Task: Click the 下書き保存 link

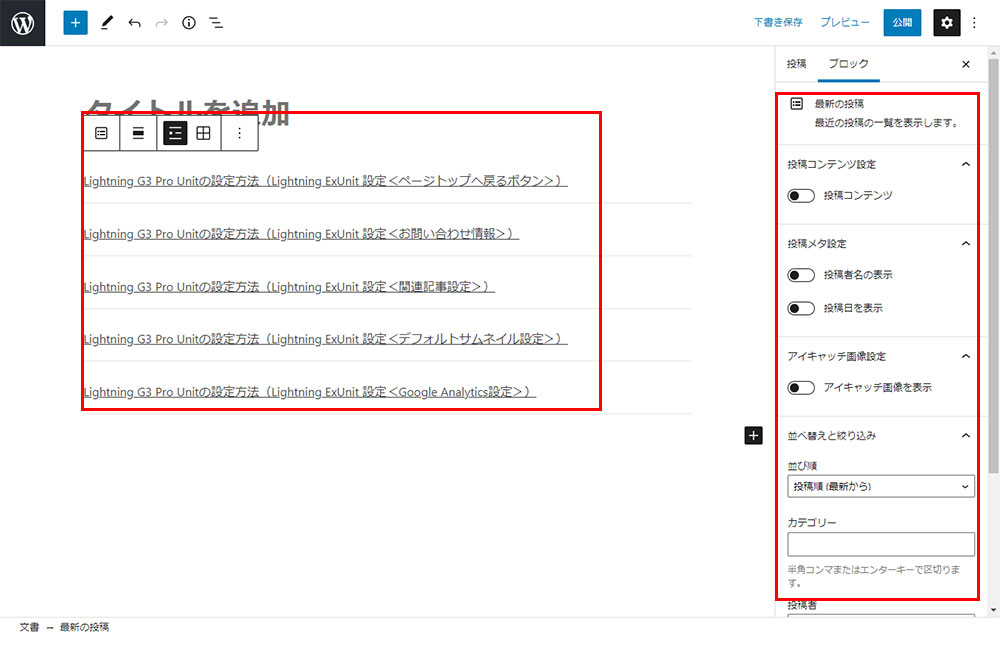Action: click(x=778, y=22)
